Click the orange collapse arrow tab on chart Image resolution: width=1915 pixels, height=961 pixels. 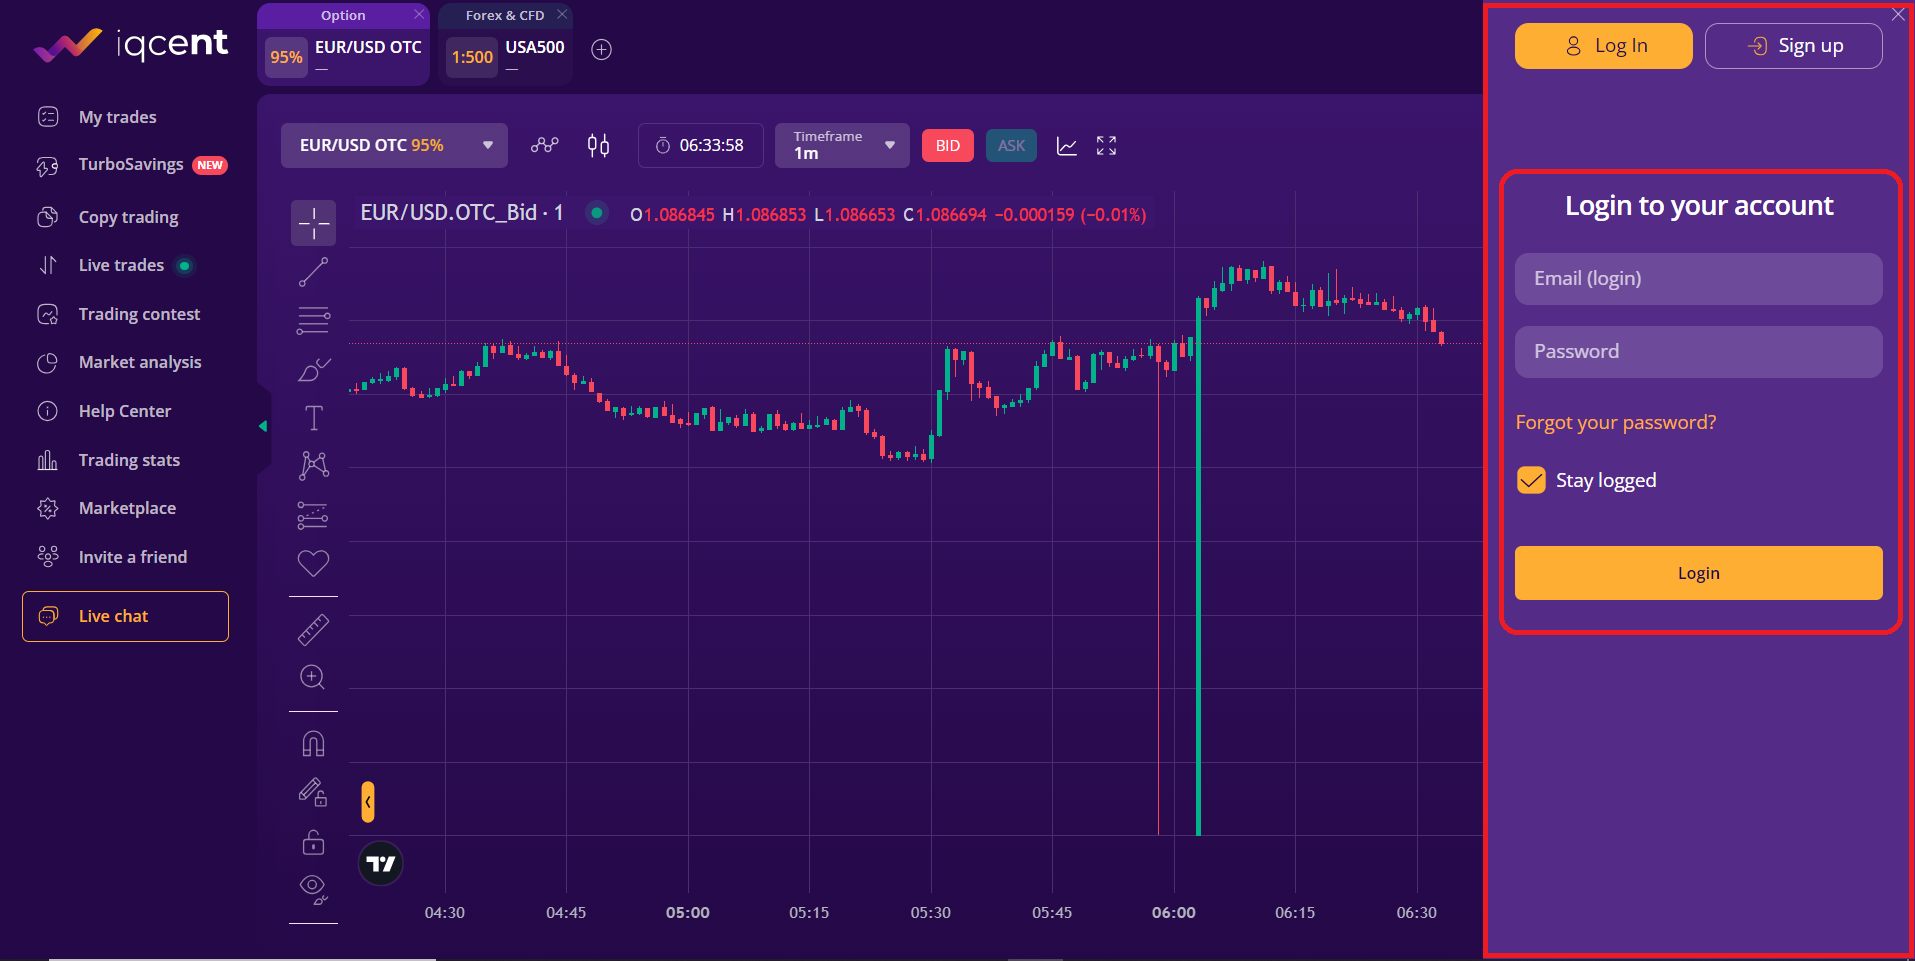368,802
